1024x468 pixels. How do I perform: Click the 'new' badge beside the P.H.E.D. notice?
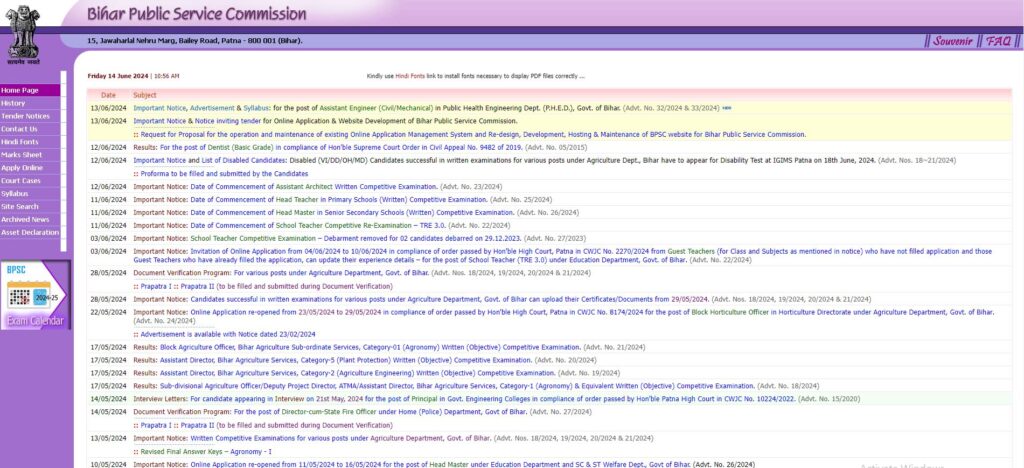tap(726, 108)
